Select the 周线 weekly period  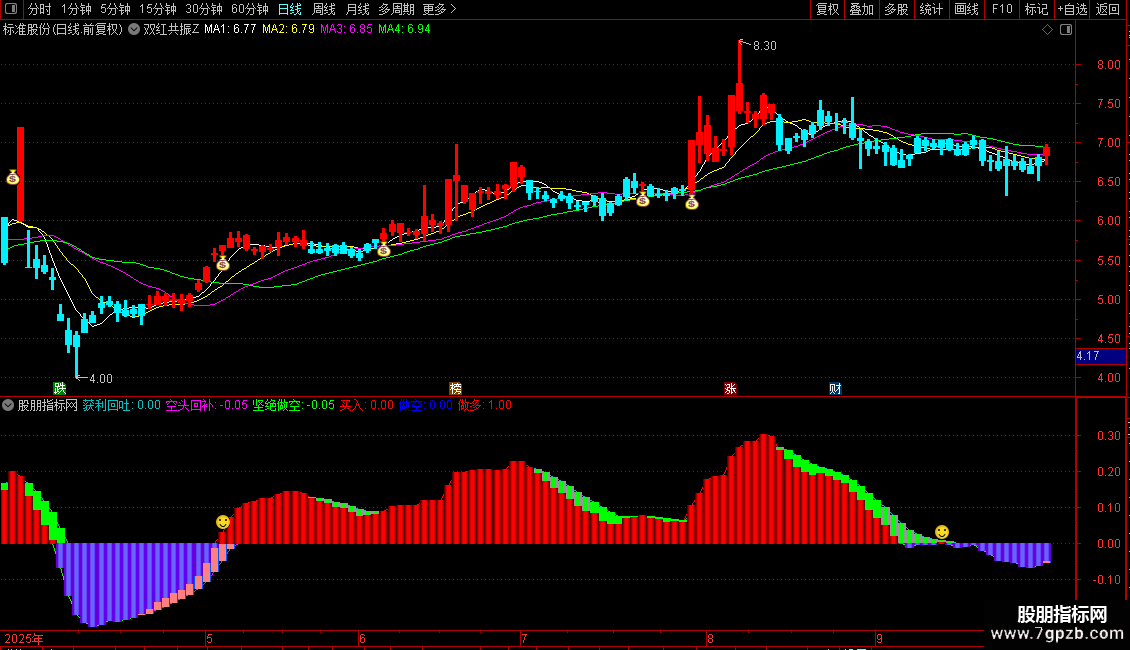click(x=324, y=9)
